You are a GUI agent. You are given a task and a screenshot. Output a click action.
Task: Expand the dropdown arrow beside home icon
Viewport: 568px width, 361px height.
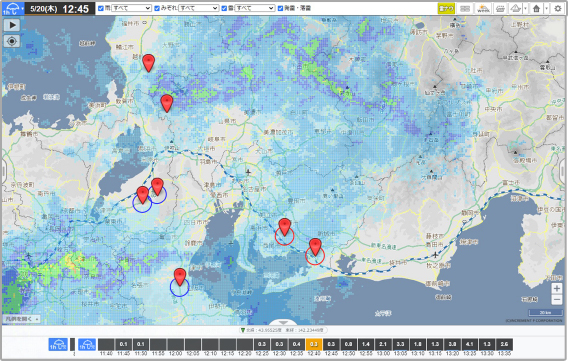click(x=546, y=8)
